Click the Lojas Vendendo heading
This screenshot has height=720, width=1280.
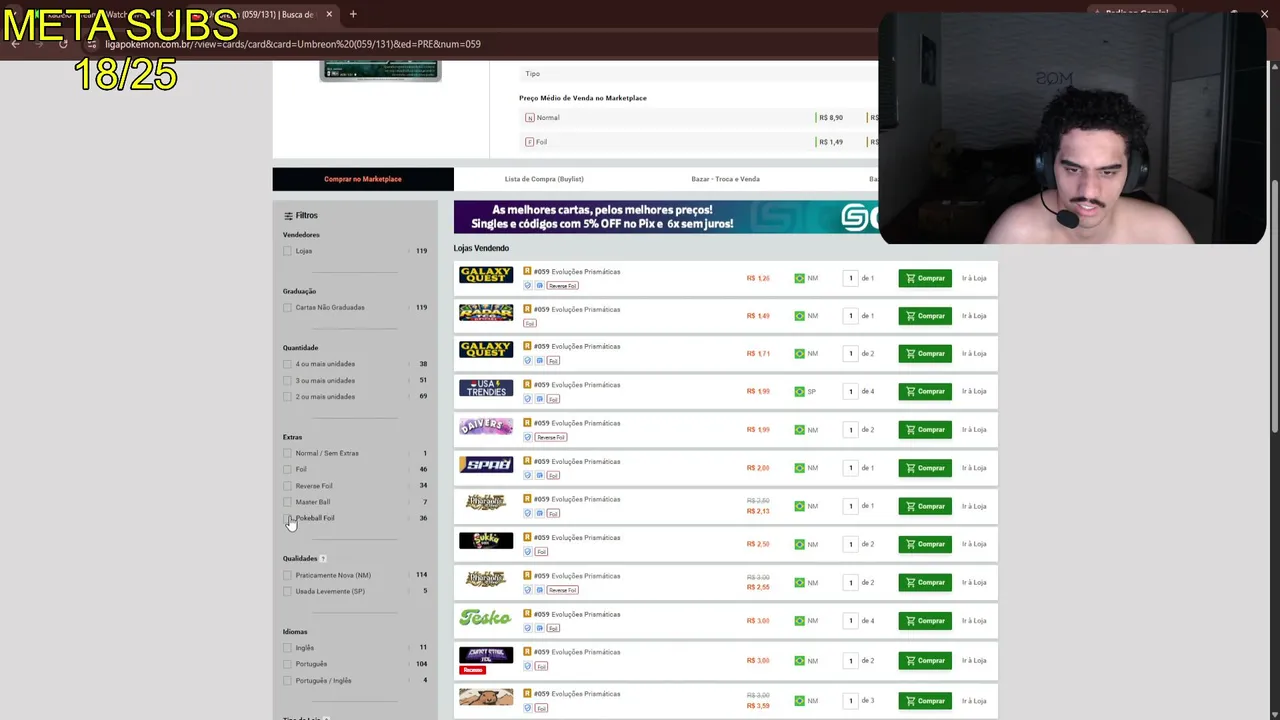(x=481, y=248)
